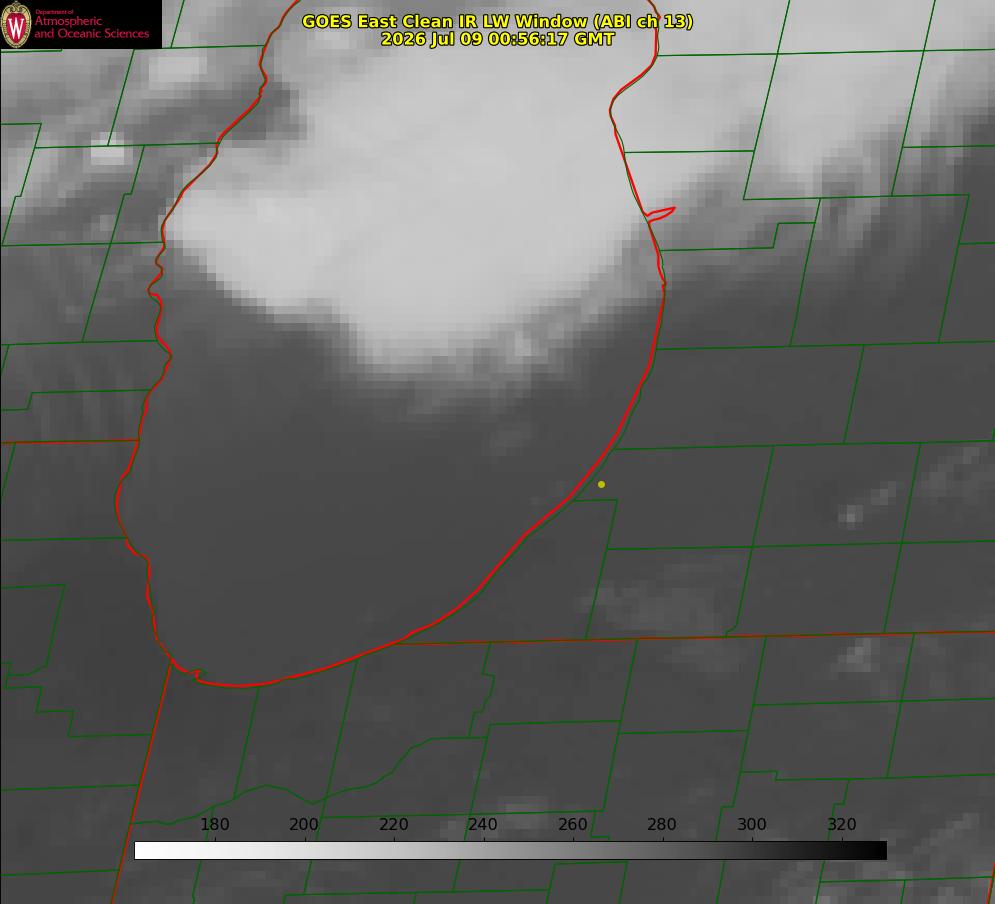Viewport: 995px width, 904px height.
Task: Click the 320 tick label on colorbar
Action: (842, 824)
